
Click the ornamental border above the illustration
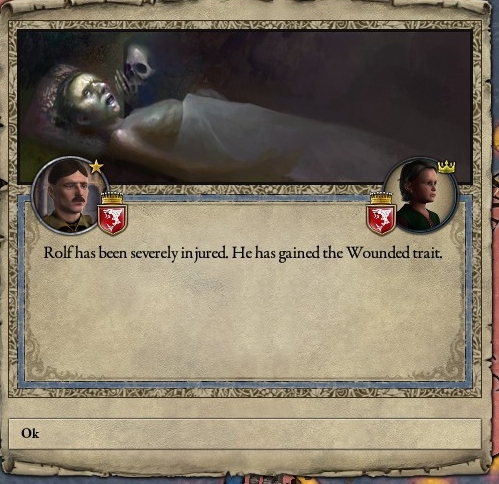pos(245,25)
